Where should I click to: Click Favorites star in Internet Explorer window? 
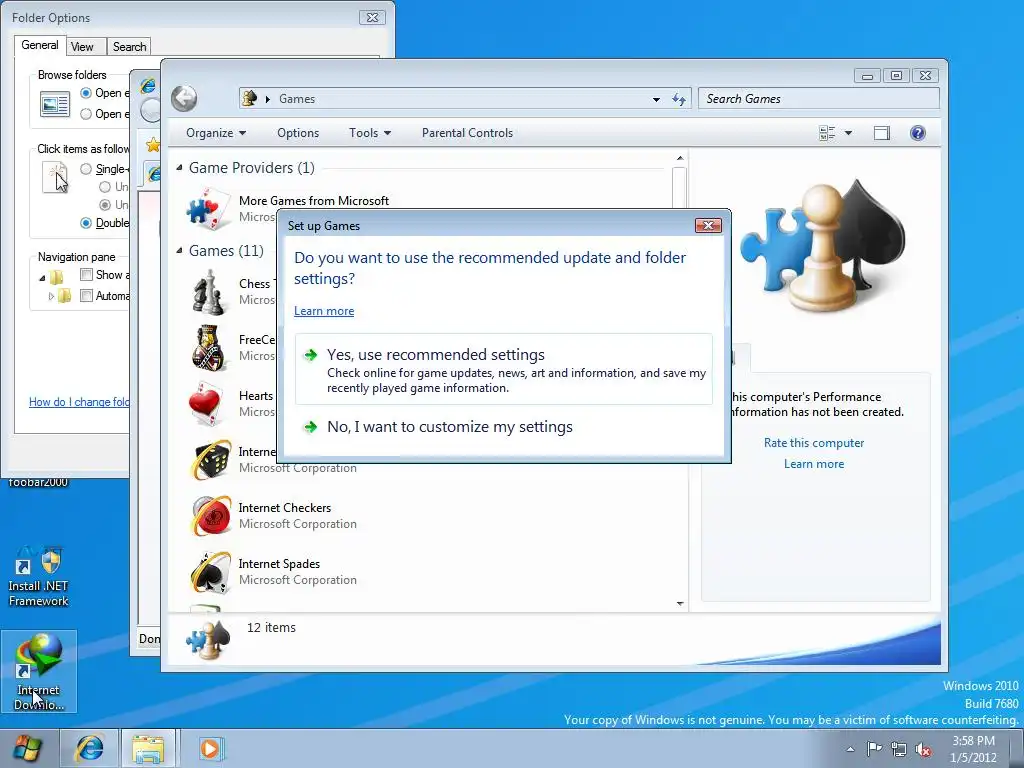coord(153,144)
